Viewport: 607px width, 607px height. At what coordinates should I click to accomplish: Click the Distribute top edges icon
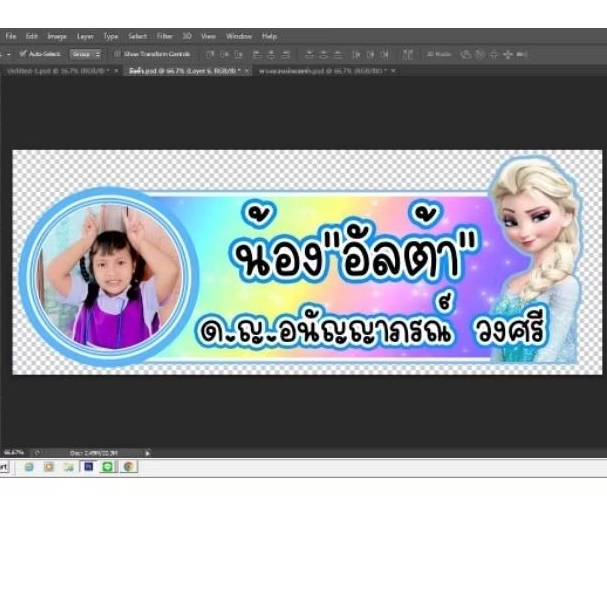pyautogui.click(x=309, y=55)
